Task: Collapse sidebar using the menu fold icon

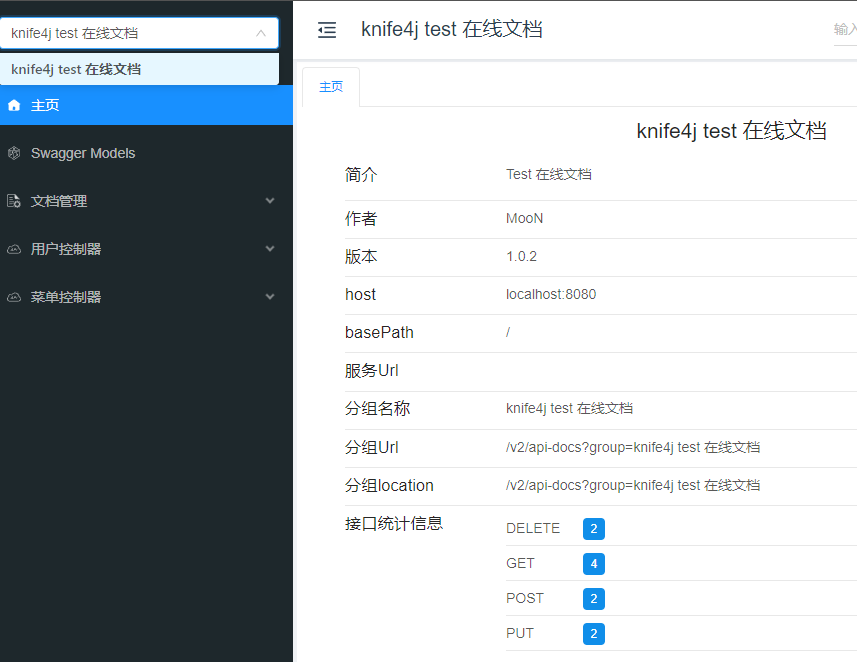Action: (x=327, y=30)
